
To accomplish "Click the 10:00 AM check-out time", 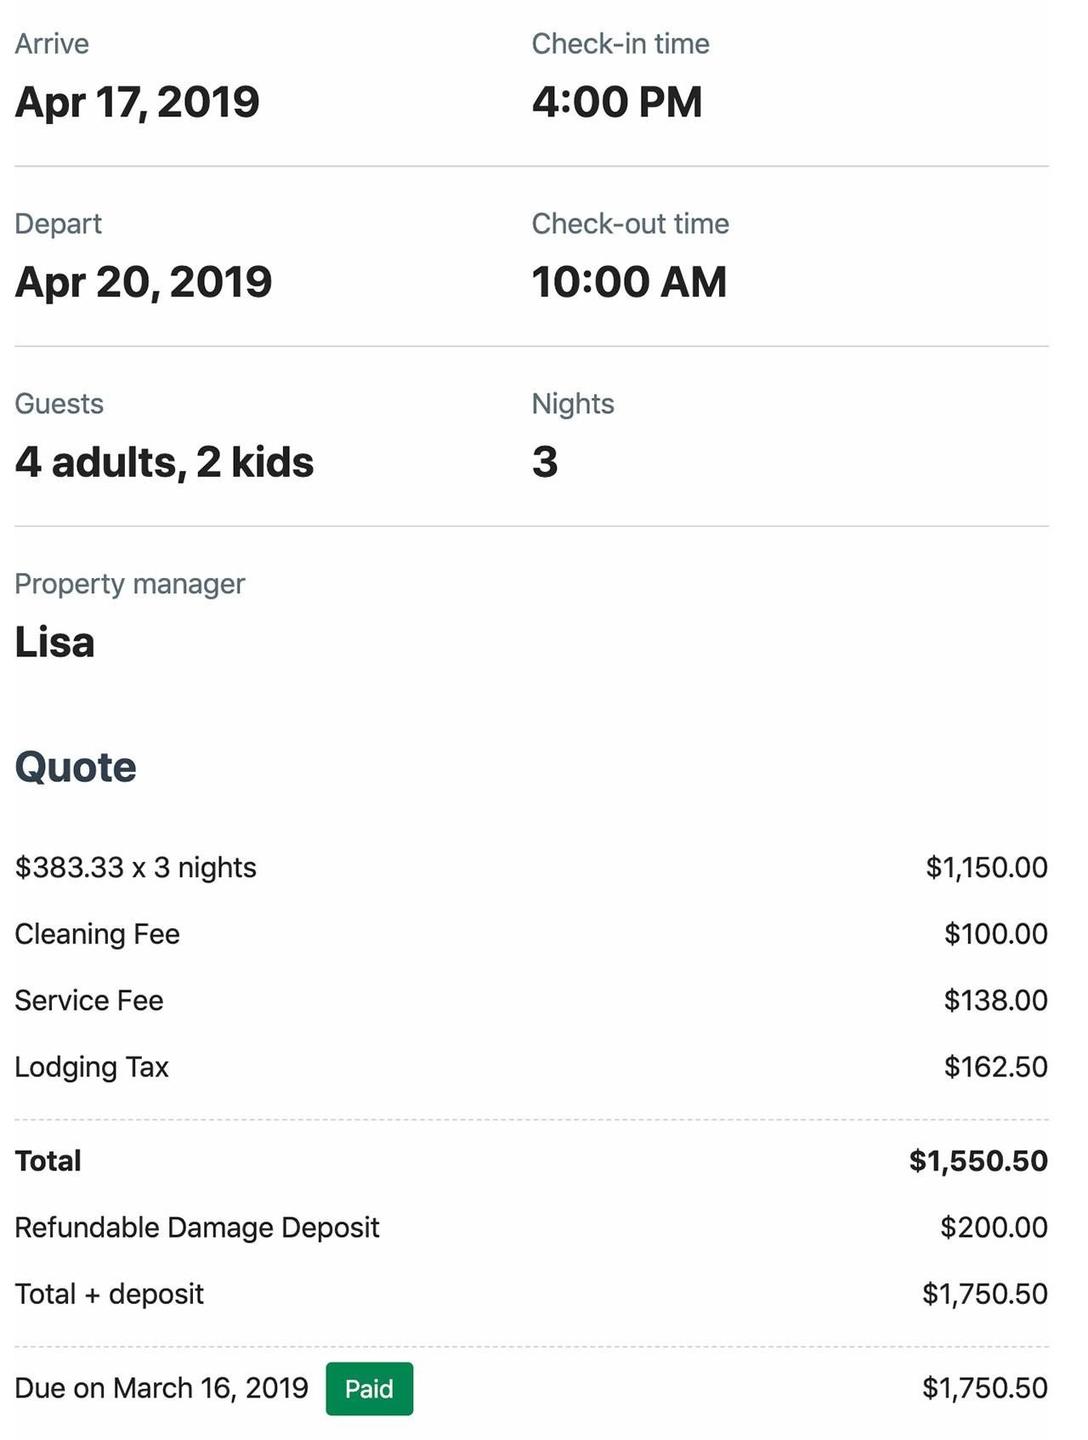I will pos(629,282).
